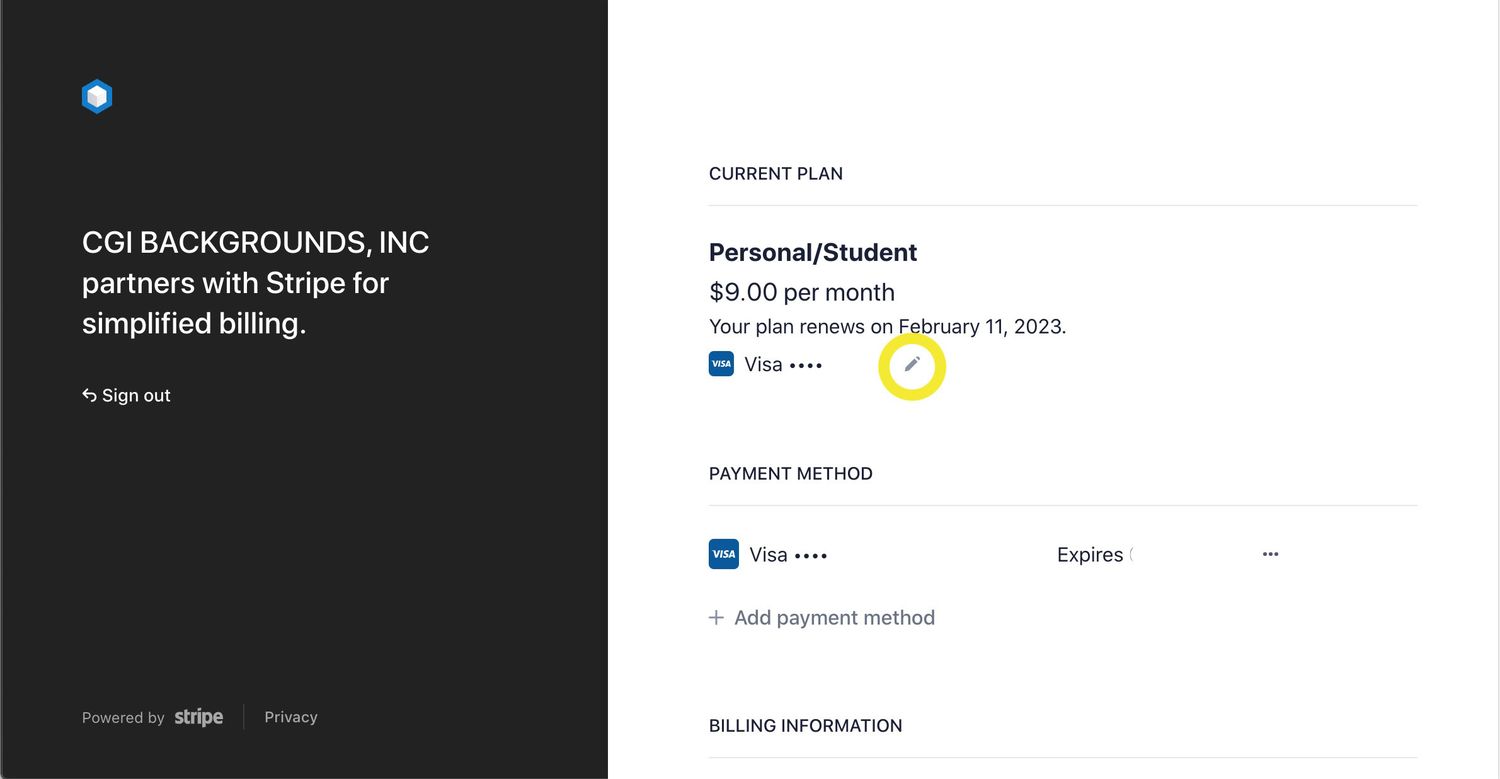Click the return arrow next to Sign out
1500x779 pixels.
89,395
